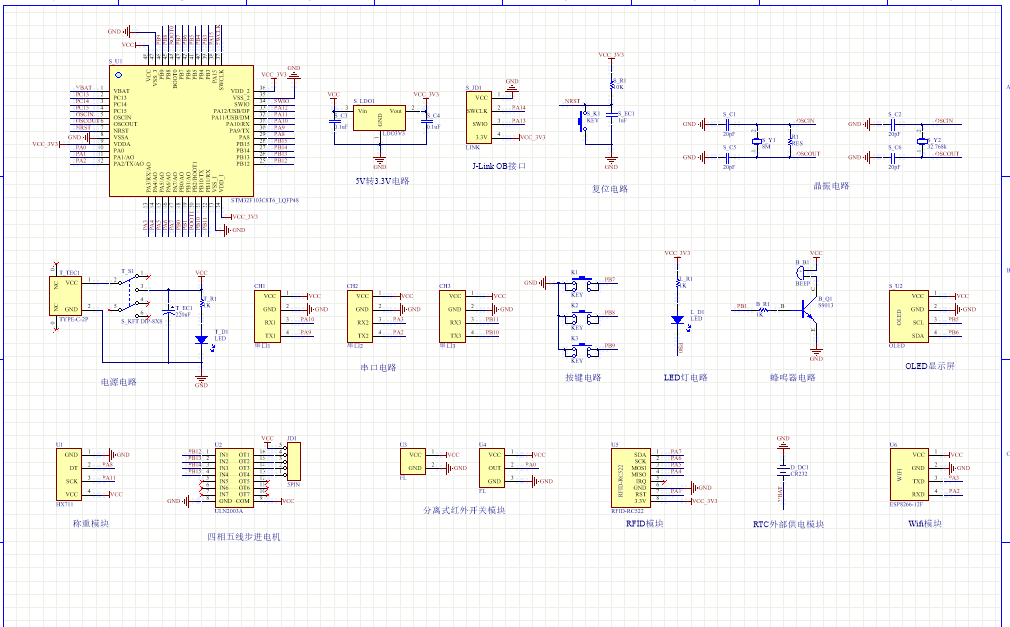The width and height of the screenshot is (1010, 627).
Task: Select the 5V转3.3V电路 caption text
Action: click(381, 182)
